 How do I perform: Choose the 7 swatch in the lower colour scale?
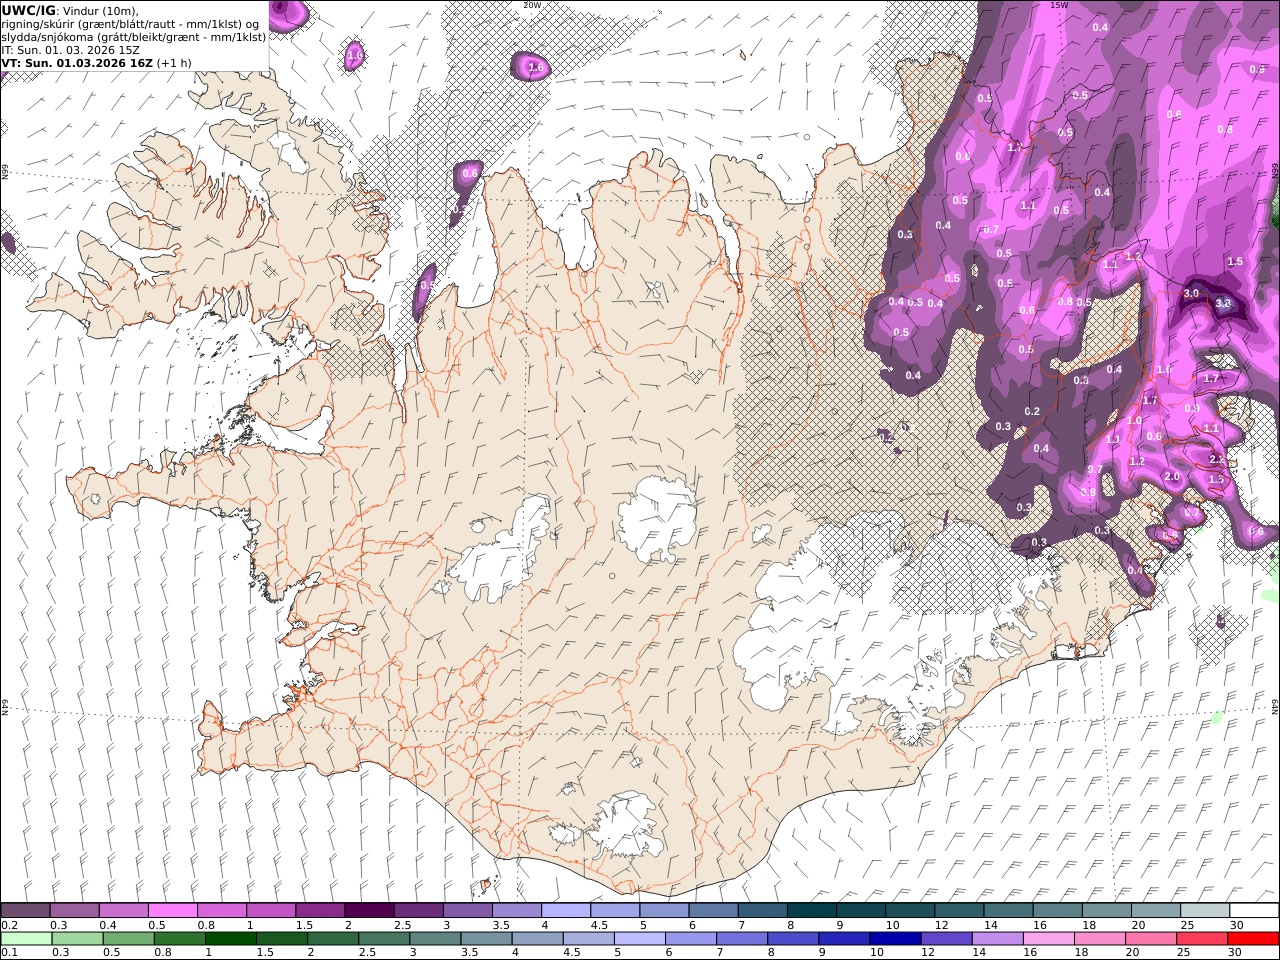pos(742,938)
